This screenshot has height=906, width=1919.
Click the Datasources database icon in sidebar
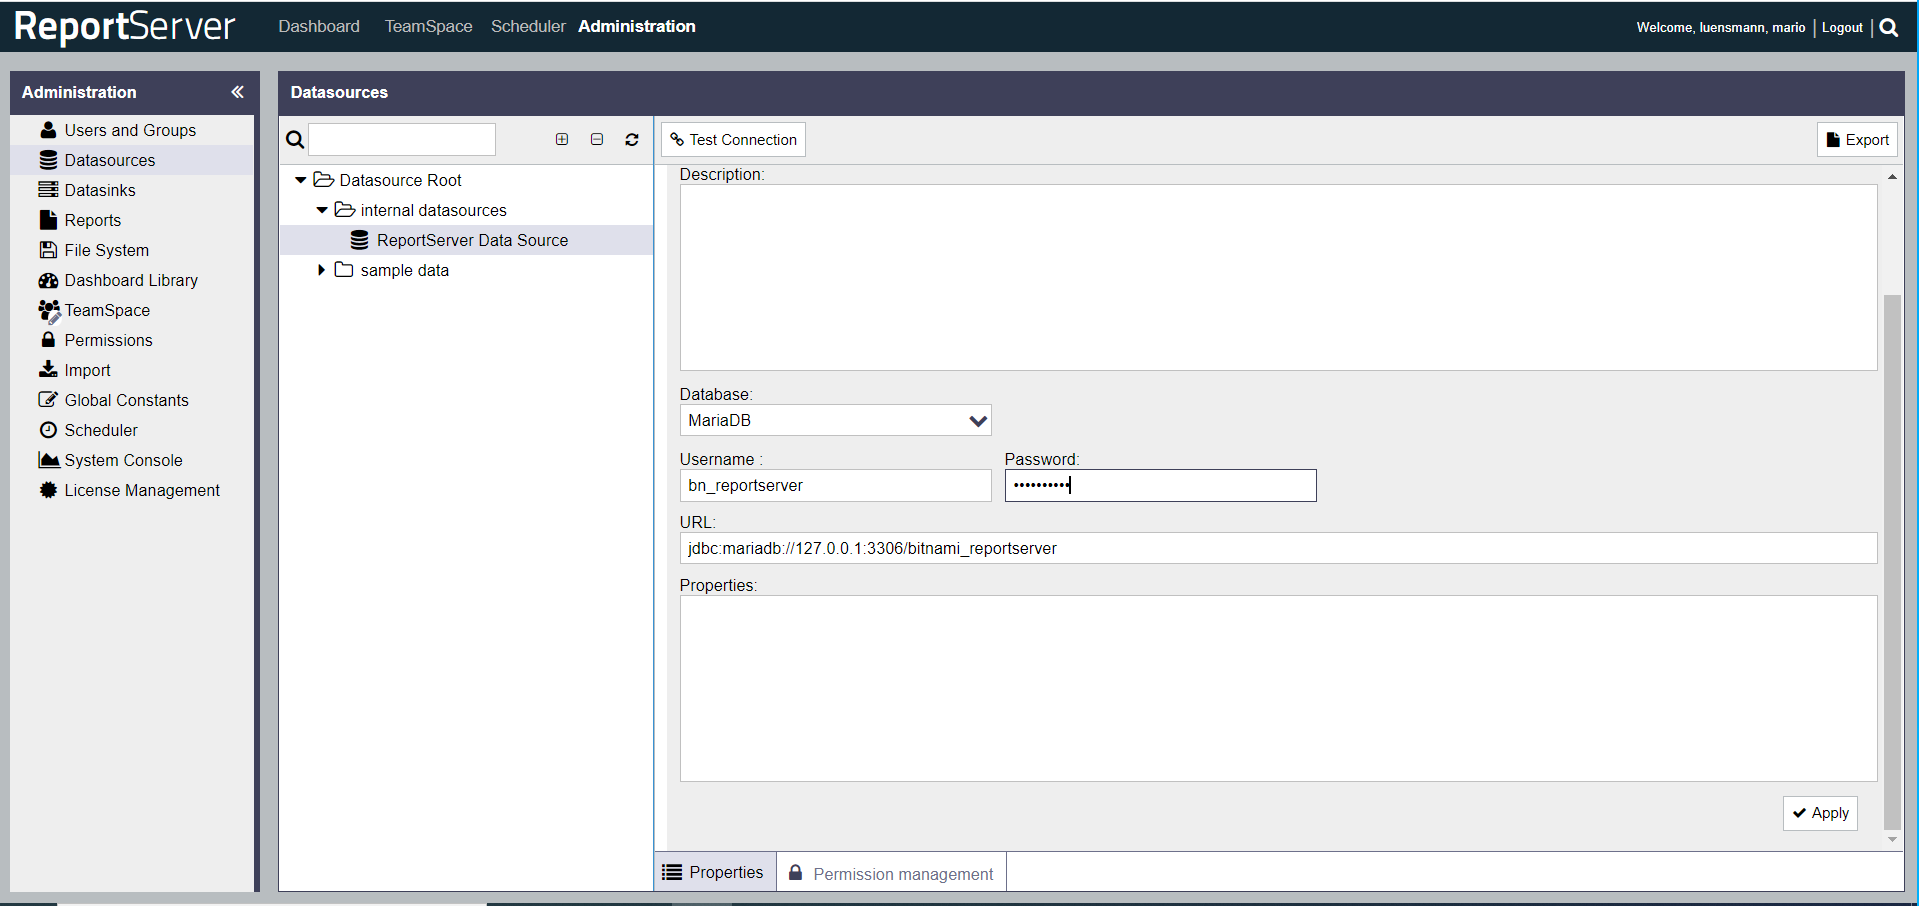(x=48, y=160)
